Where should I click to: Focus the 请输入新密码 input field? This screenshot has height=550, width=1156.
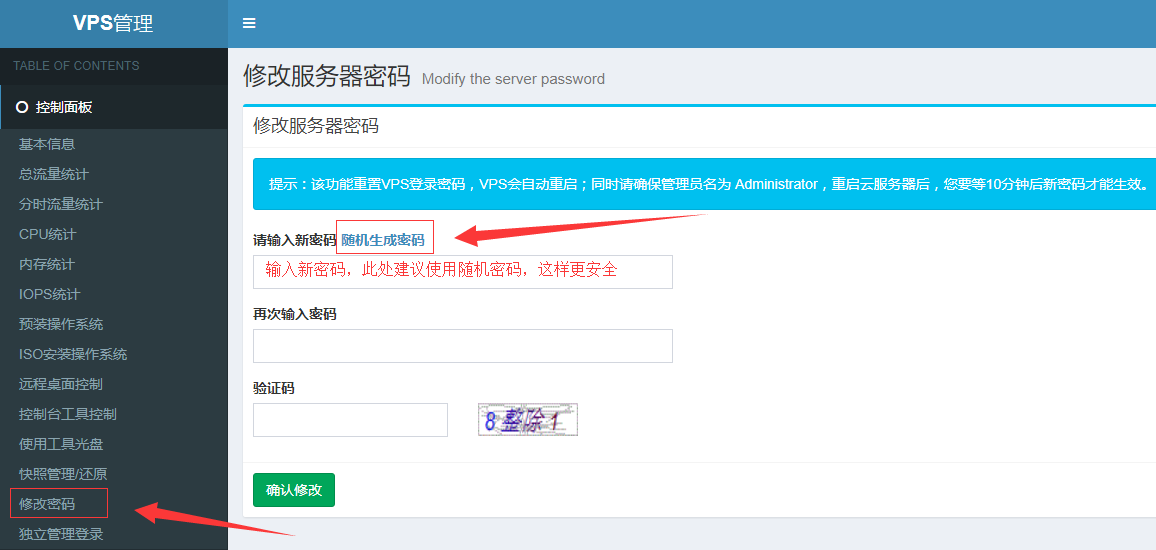coord(463,272)
